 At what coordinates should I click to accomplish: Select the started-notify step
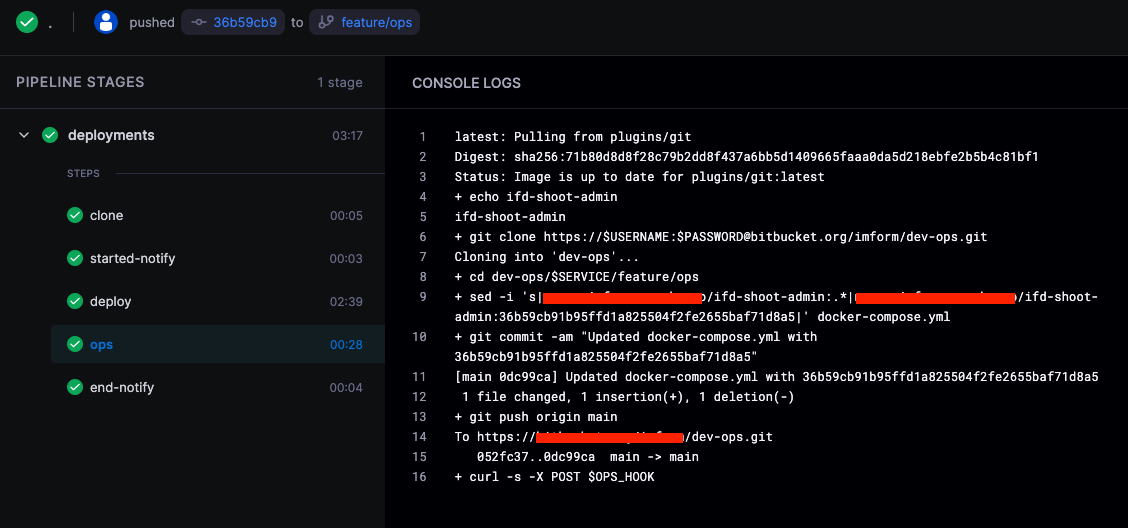(x=132, y=258)
